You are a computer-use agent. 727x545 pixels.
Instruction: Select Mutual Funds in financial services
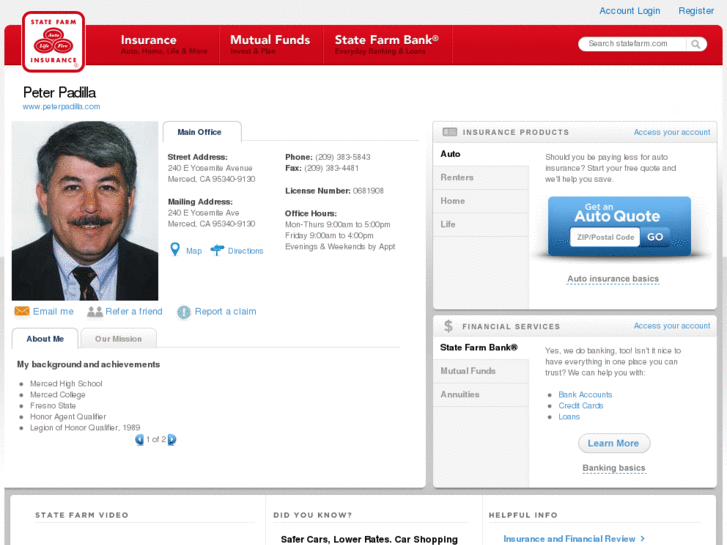click(481, 371)
